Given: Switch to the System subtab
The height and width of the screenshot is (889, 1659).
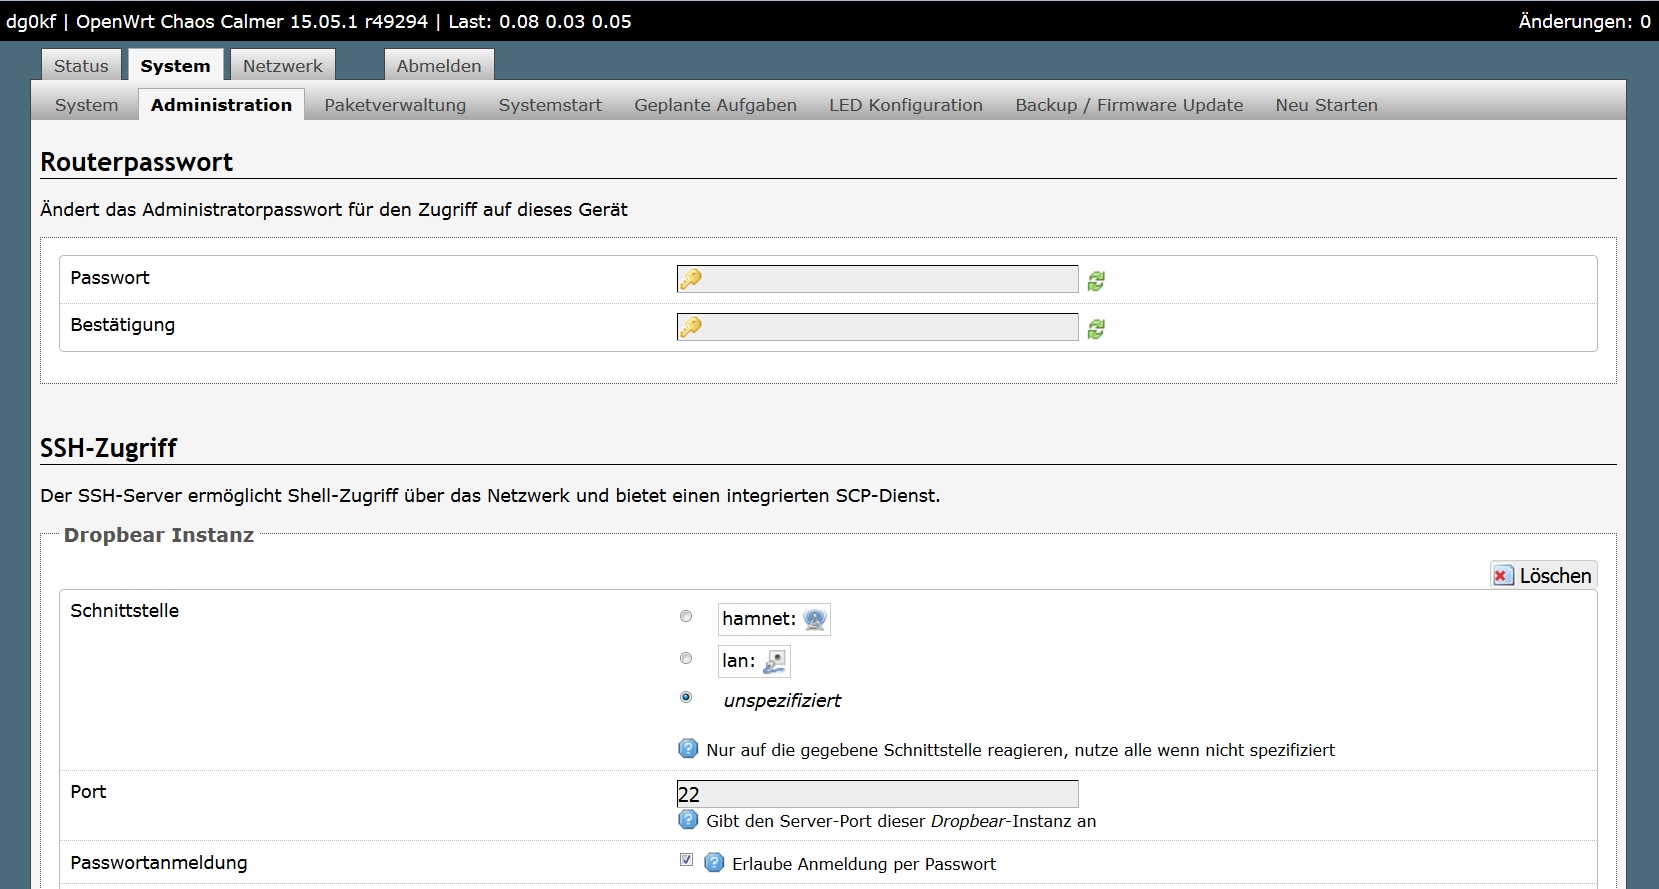Looking at the screenshot, I should tap(86, 105).
